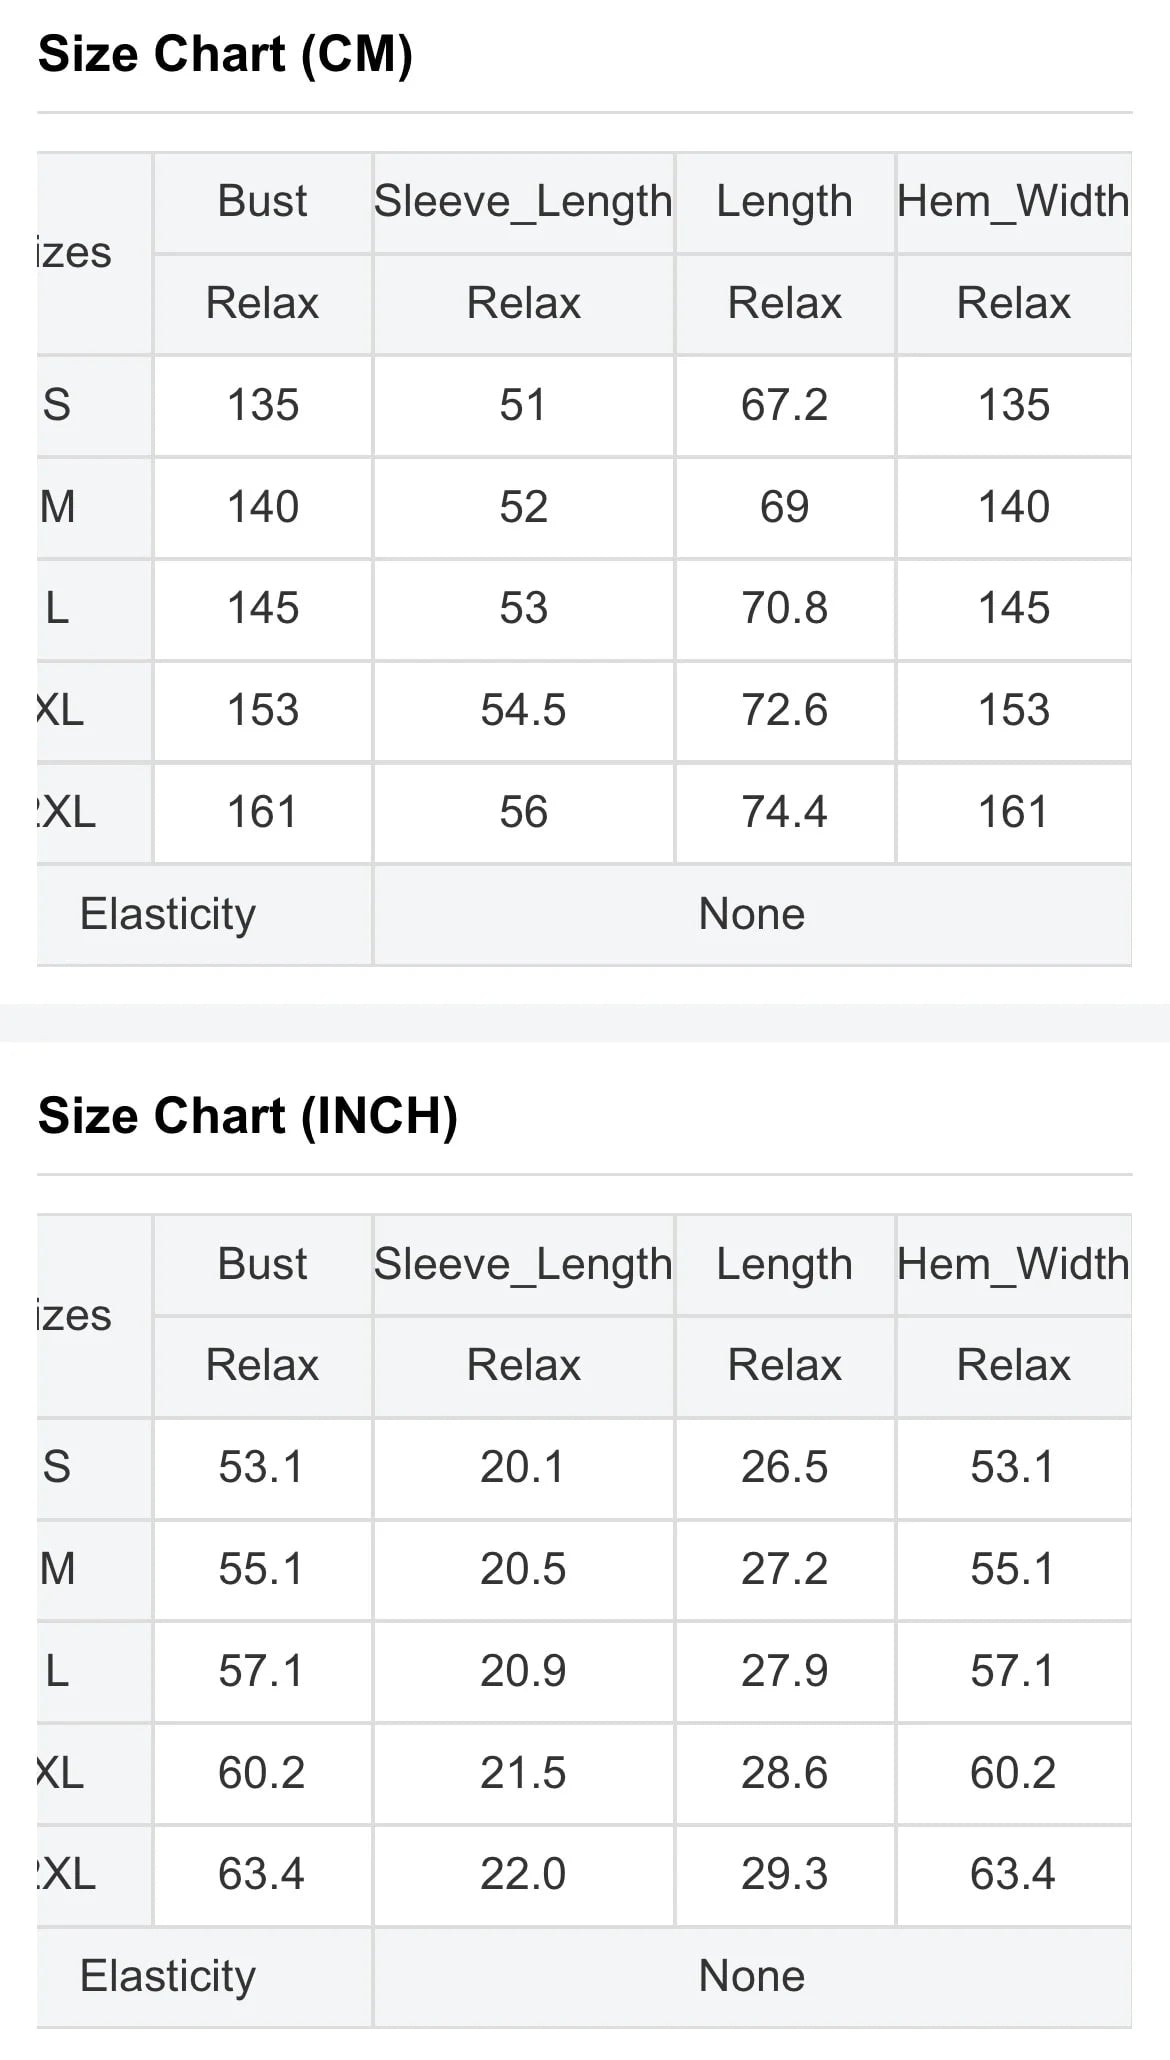This screenshot has height=2060, width=1170.
Task: Click the 74.4 length cell for 2XL
Action: [x=784, y=812]
